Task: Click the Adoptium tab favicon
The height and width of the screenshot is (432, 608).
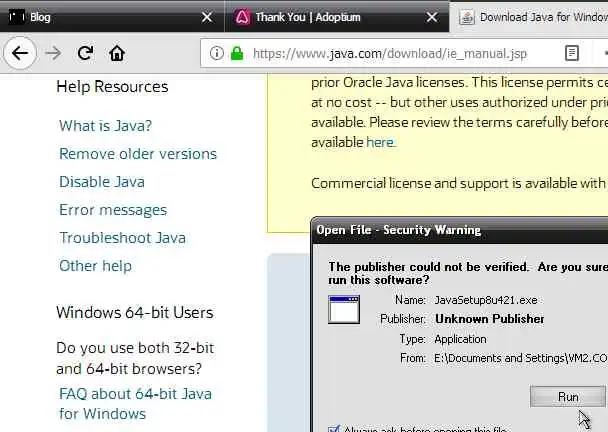Action: [242, 17]
